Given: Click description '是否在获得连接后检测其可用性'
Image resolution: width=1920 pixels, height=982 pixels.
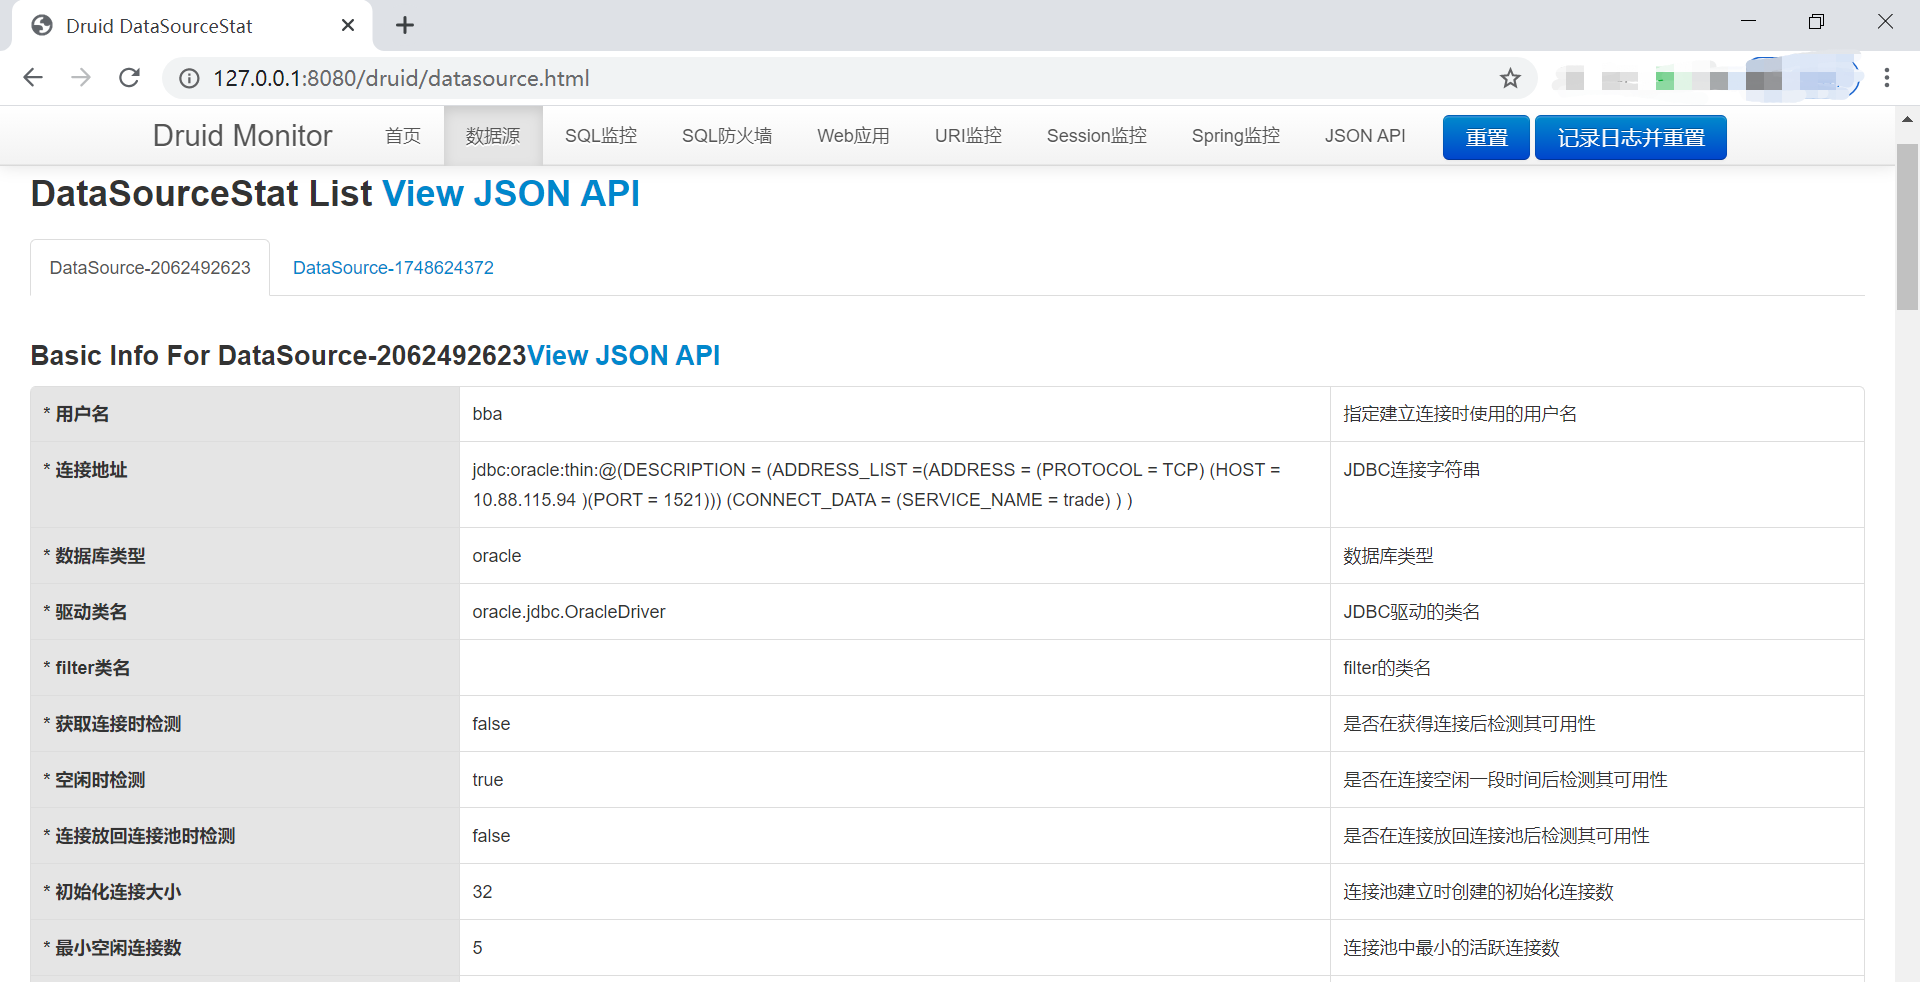Looking at the screenshot, I should coord(1469,724).
